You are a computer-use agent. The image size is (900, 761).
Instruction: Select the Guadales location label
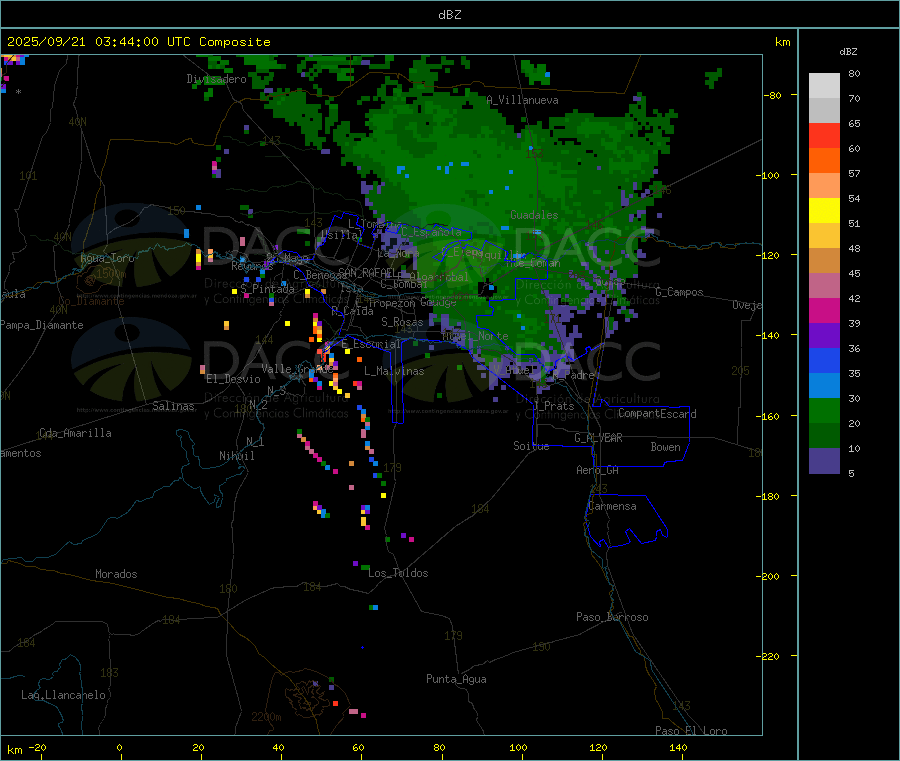click(534, 215)
